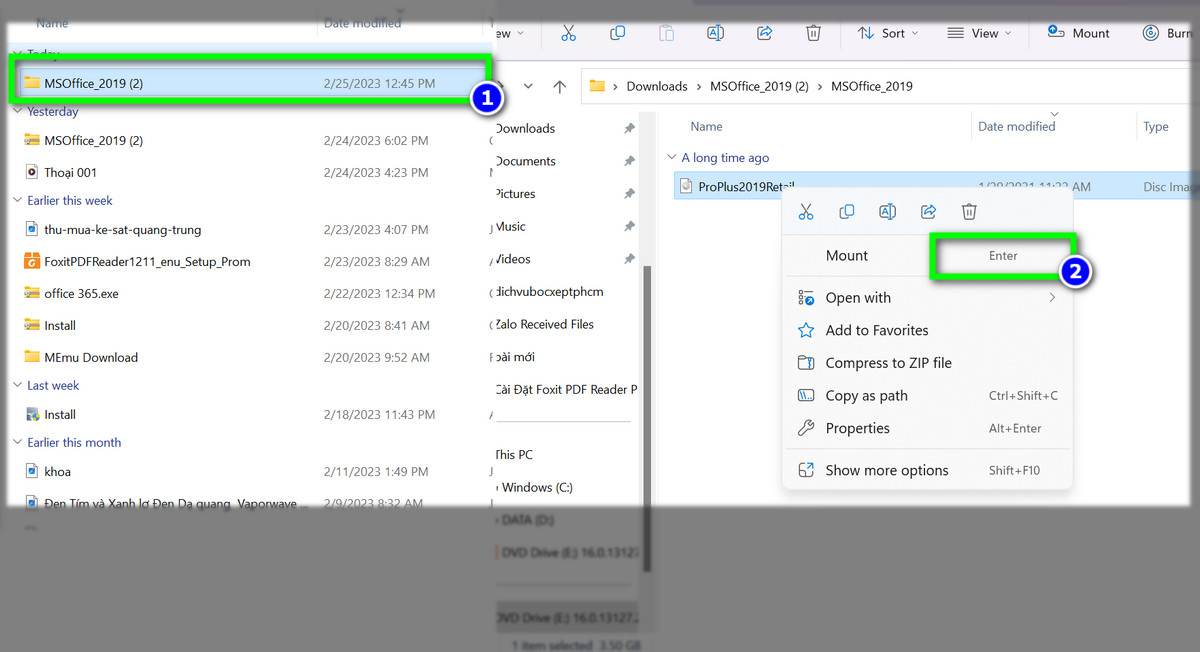
Task: Click the Share icon in the context menu
Action: click(928, 211)
